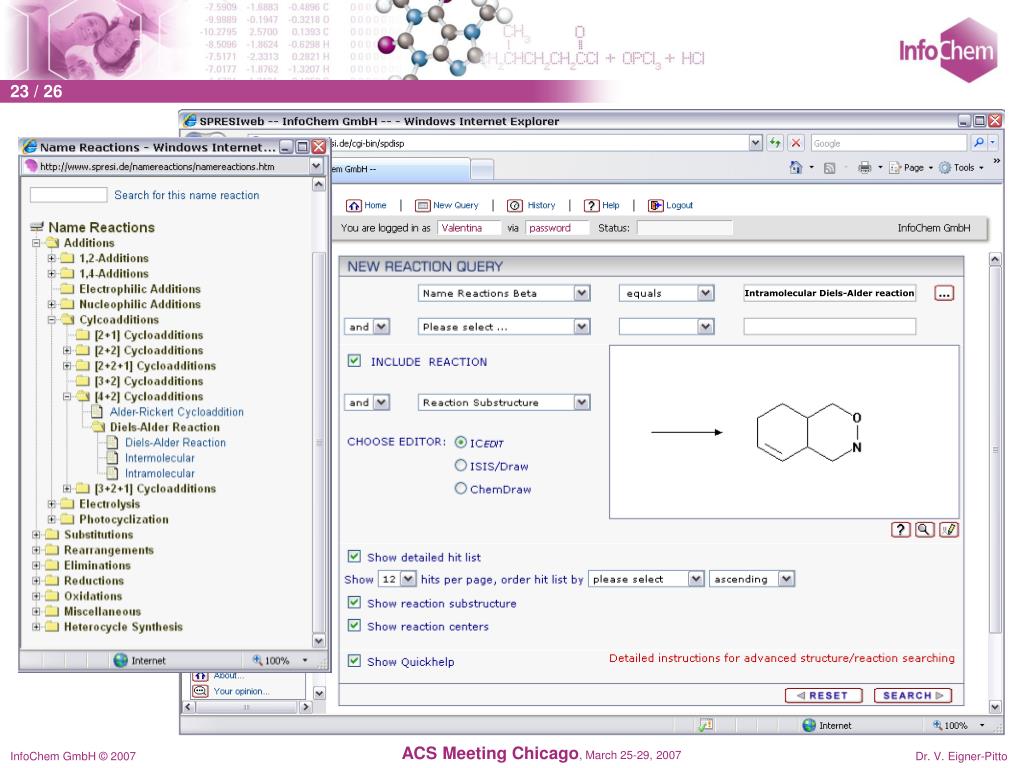This screenshot has width=1024, height=768.
Task: Click the Help navigation link
Action: (x=611, y=205)
